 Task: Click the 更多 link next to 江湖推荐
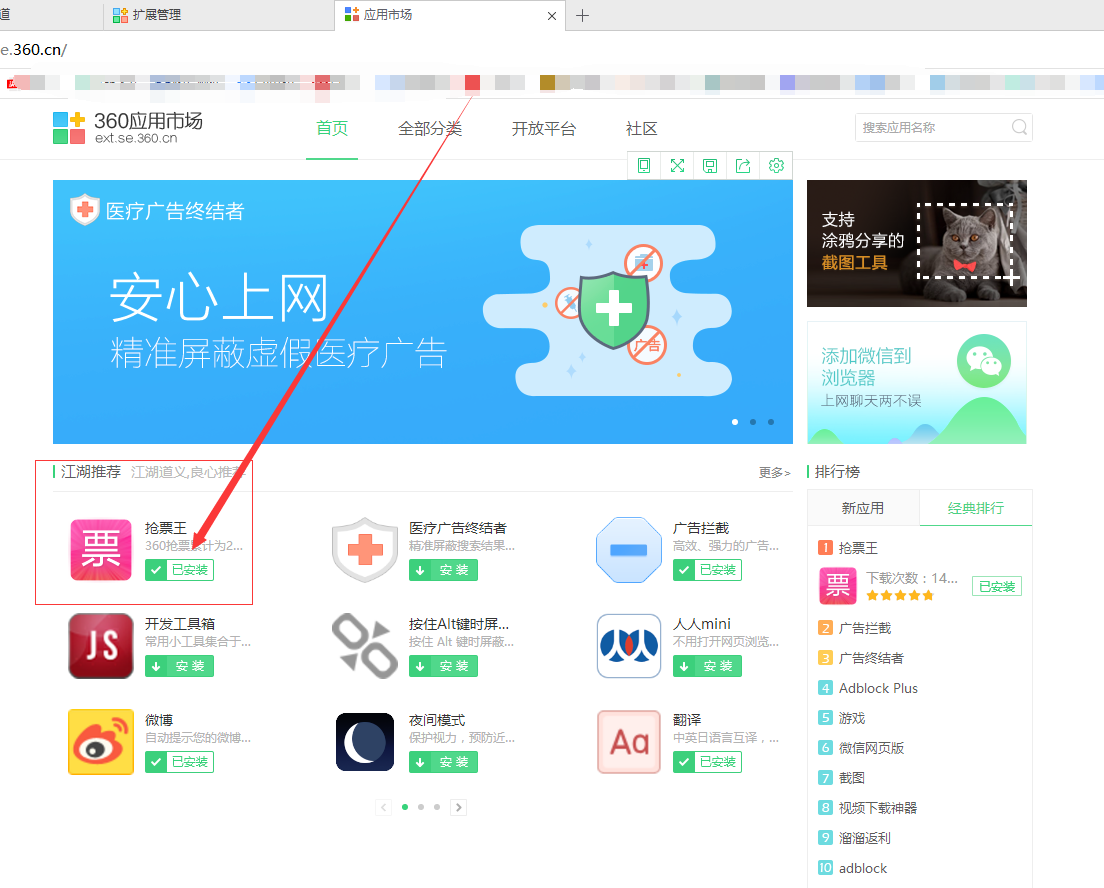point(771,472)
